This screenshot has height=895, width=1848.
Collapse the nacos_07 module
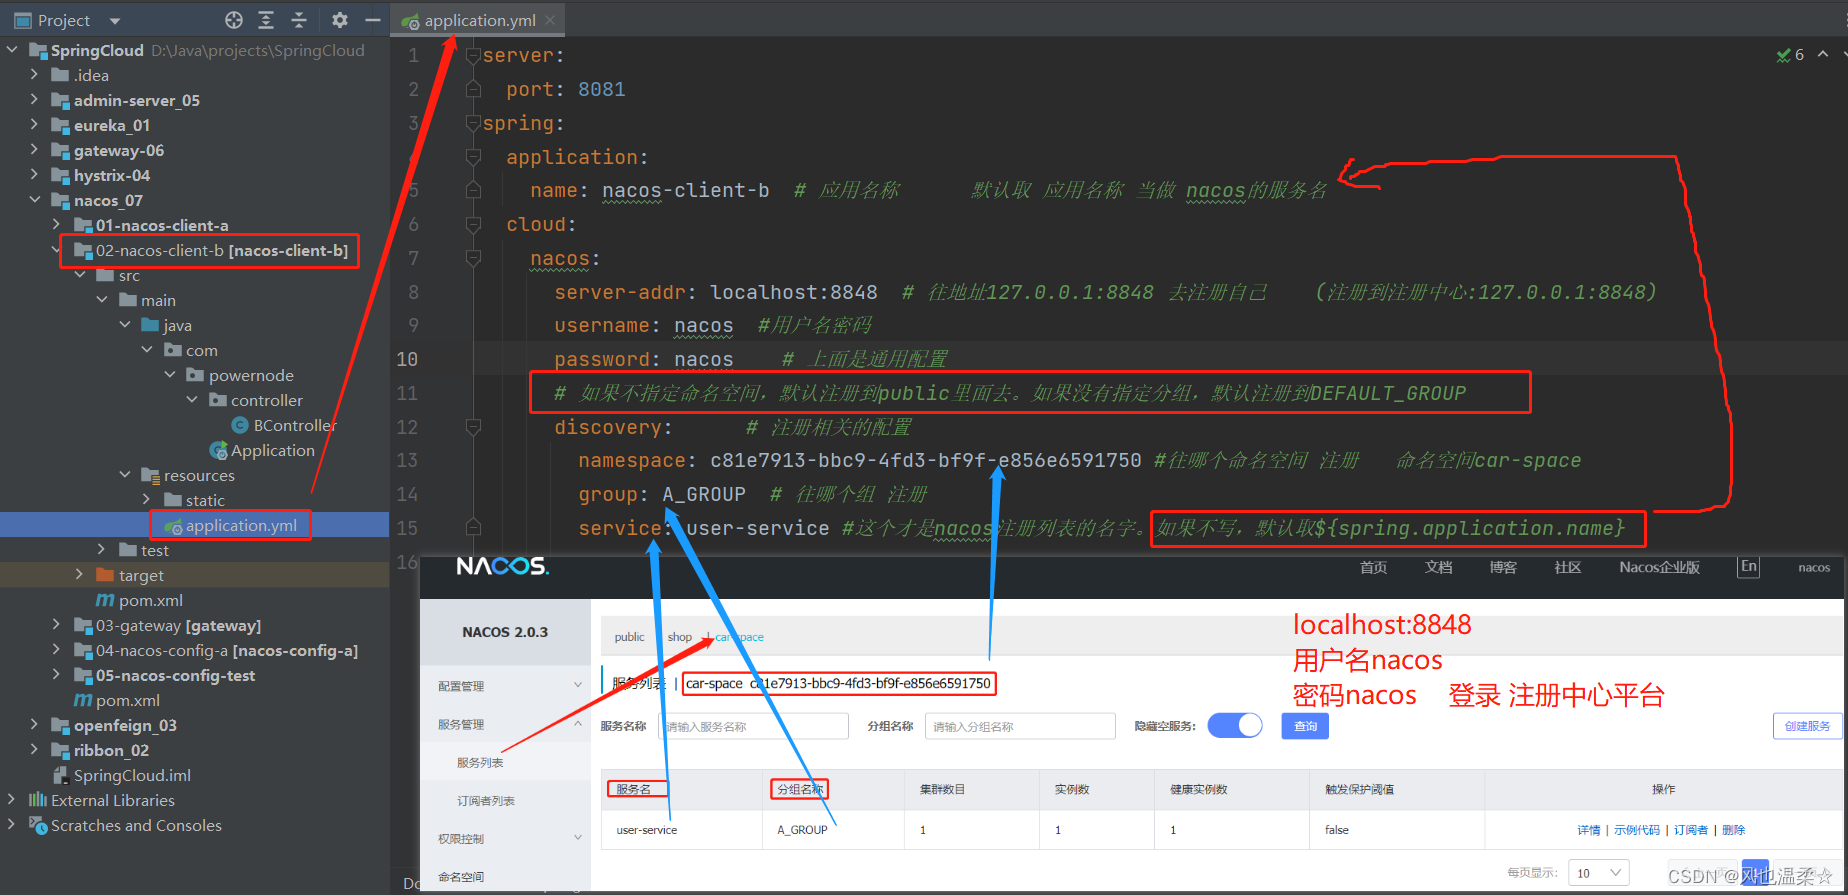click(x=34, y=200)
